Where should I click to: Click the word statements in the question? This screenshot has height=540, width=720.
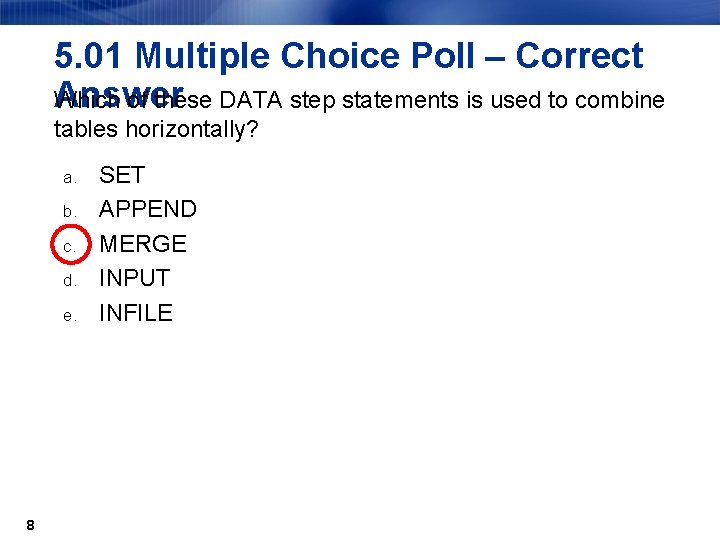pyautogui.click(x=400, y=100)
